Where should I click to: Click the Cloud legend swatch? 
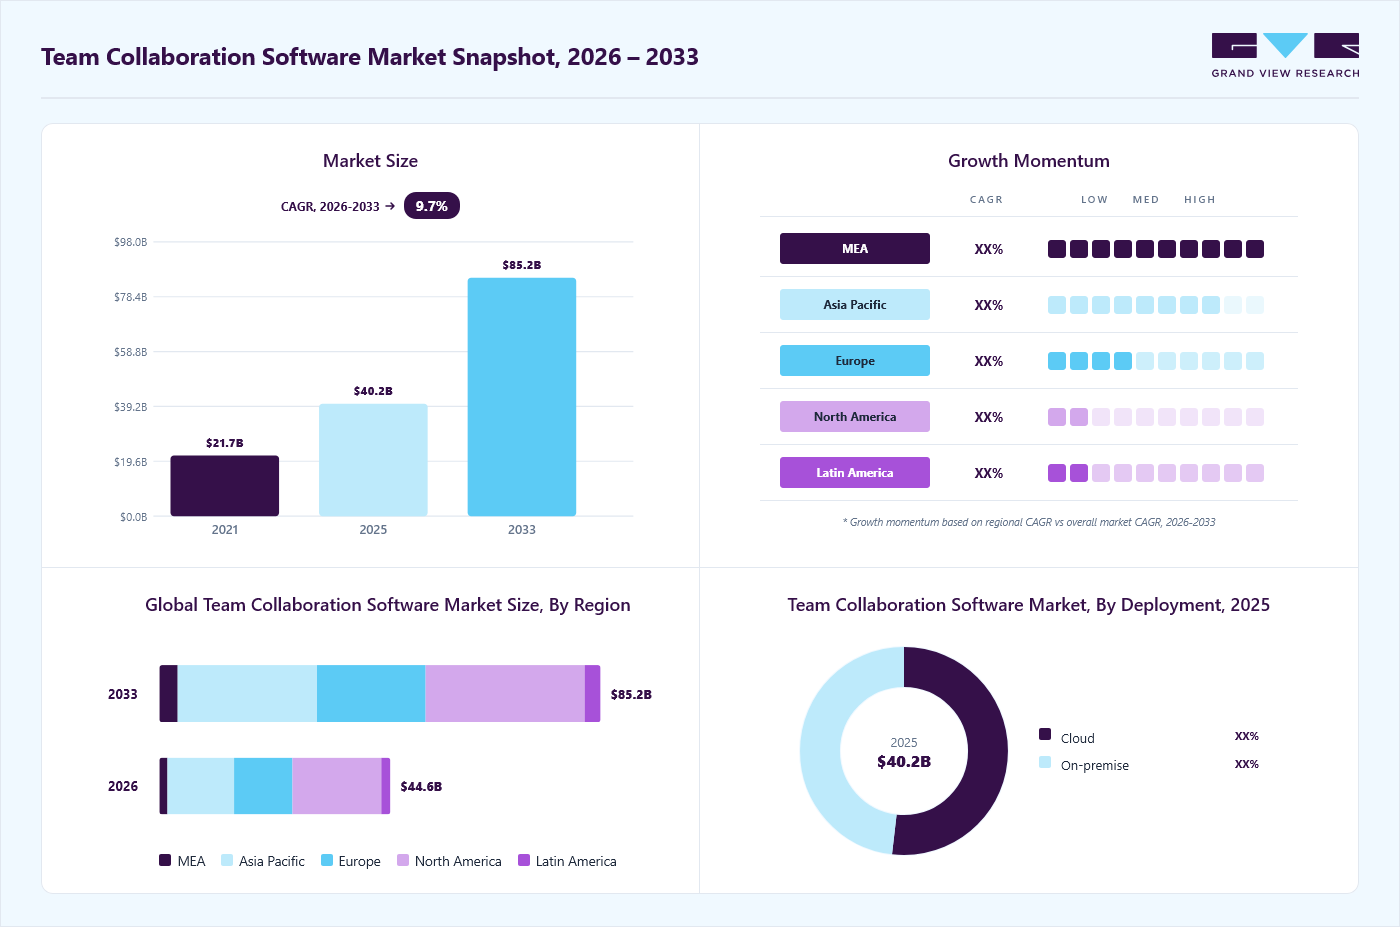point(1045,734)
